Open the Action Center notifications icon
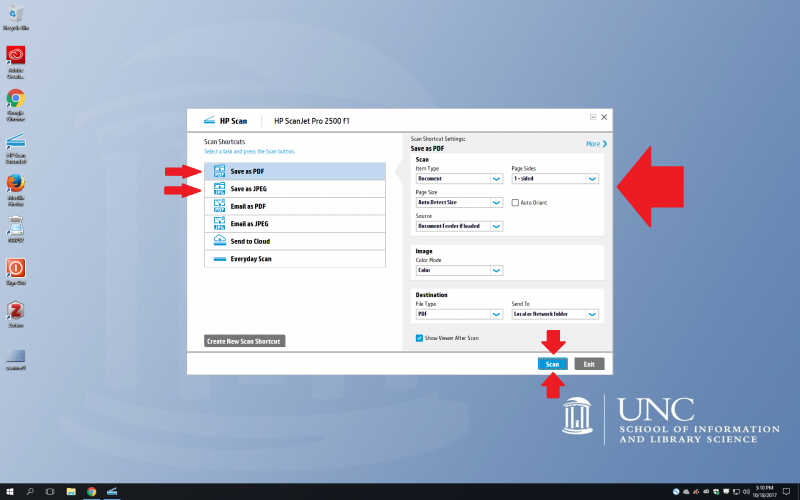The height and width of the screenshot is (500, 800). 786,491
